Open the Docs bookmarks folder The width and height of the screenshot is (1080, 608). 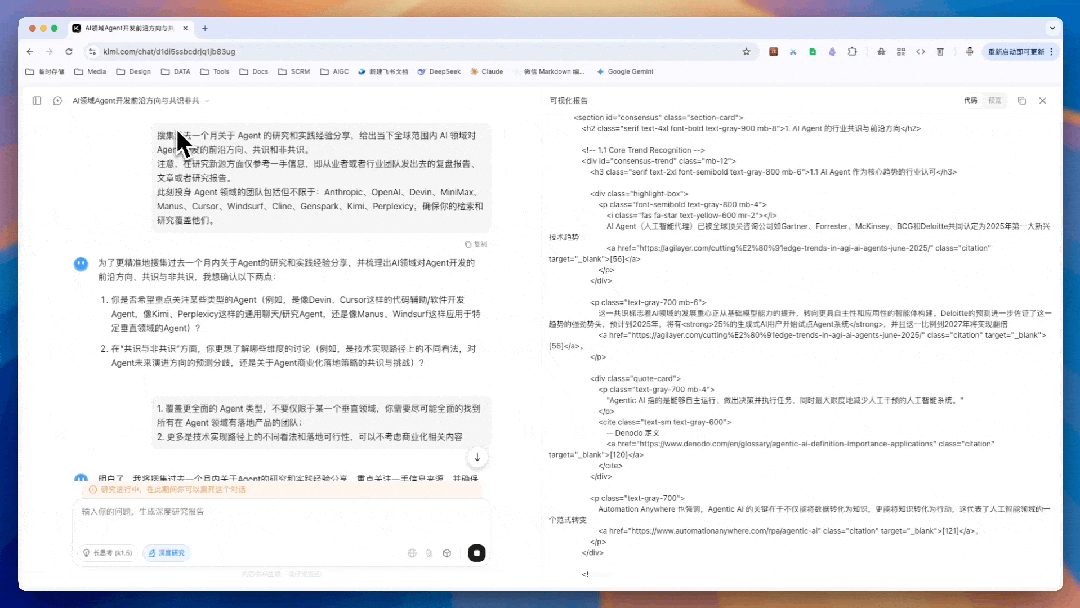(253, 72)
